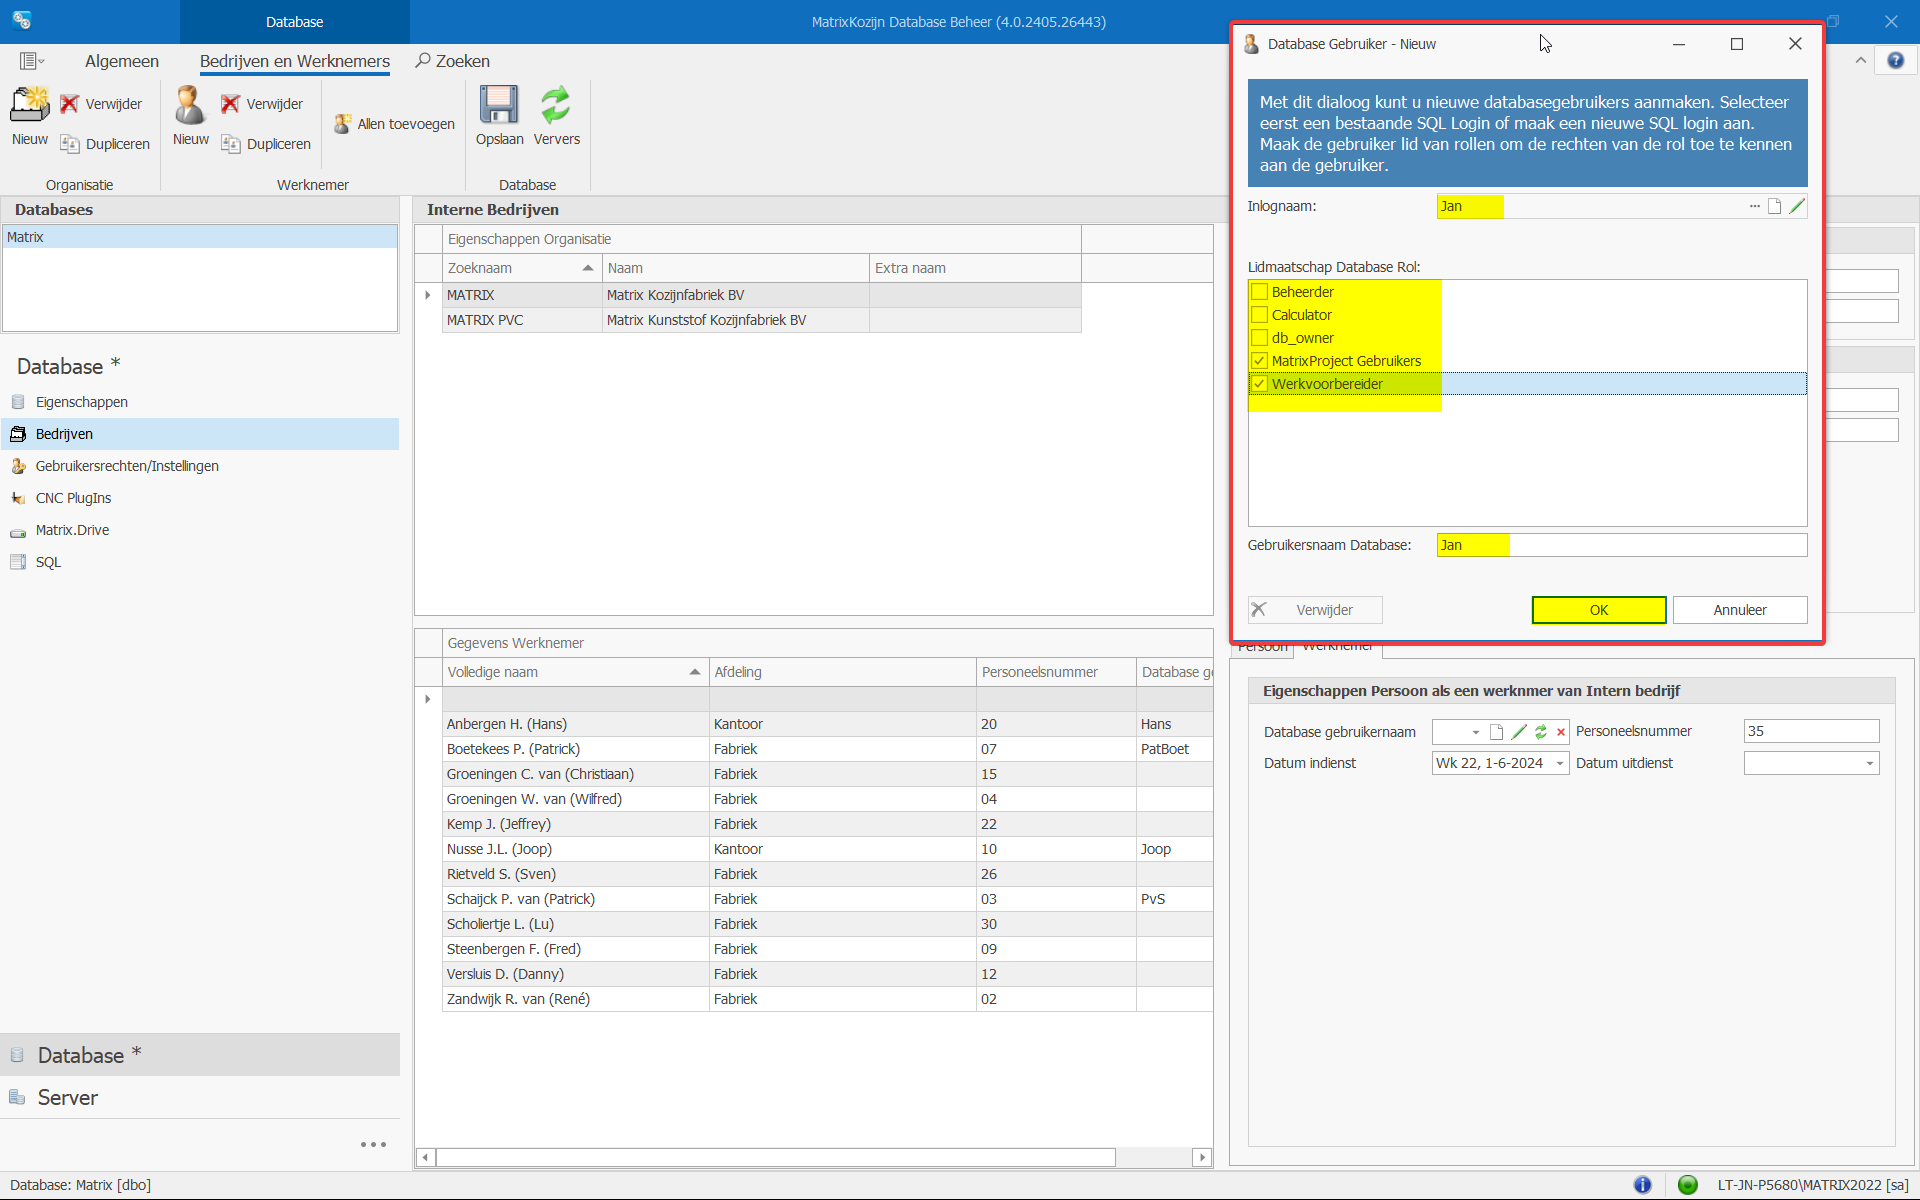Create new werknemer with Nieuw person icon

pyautogui.click(x=190, y=116)
